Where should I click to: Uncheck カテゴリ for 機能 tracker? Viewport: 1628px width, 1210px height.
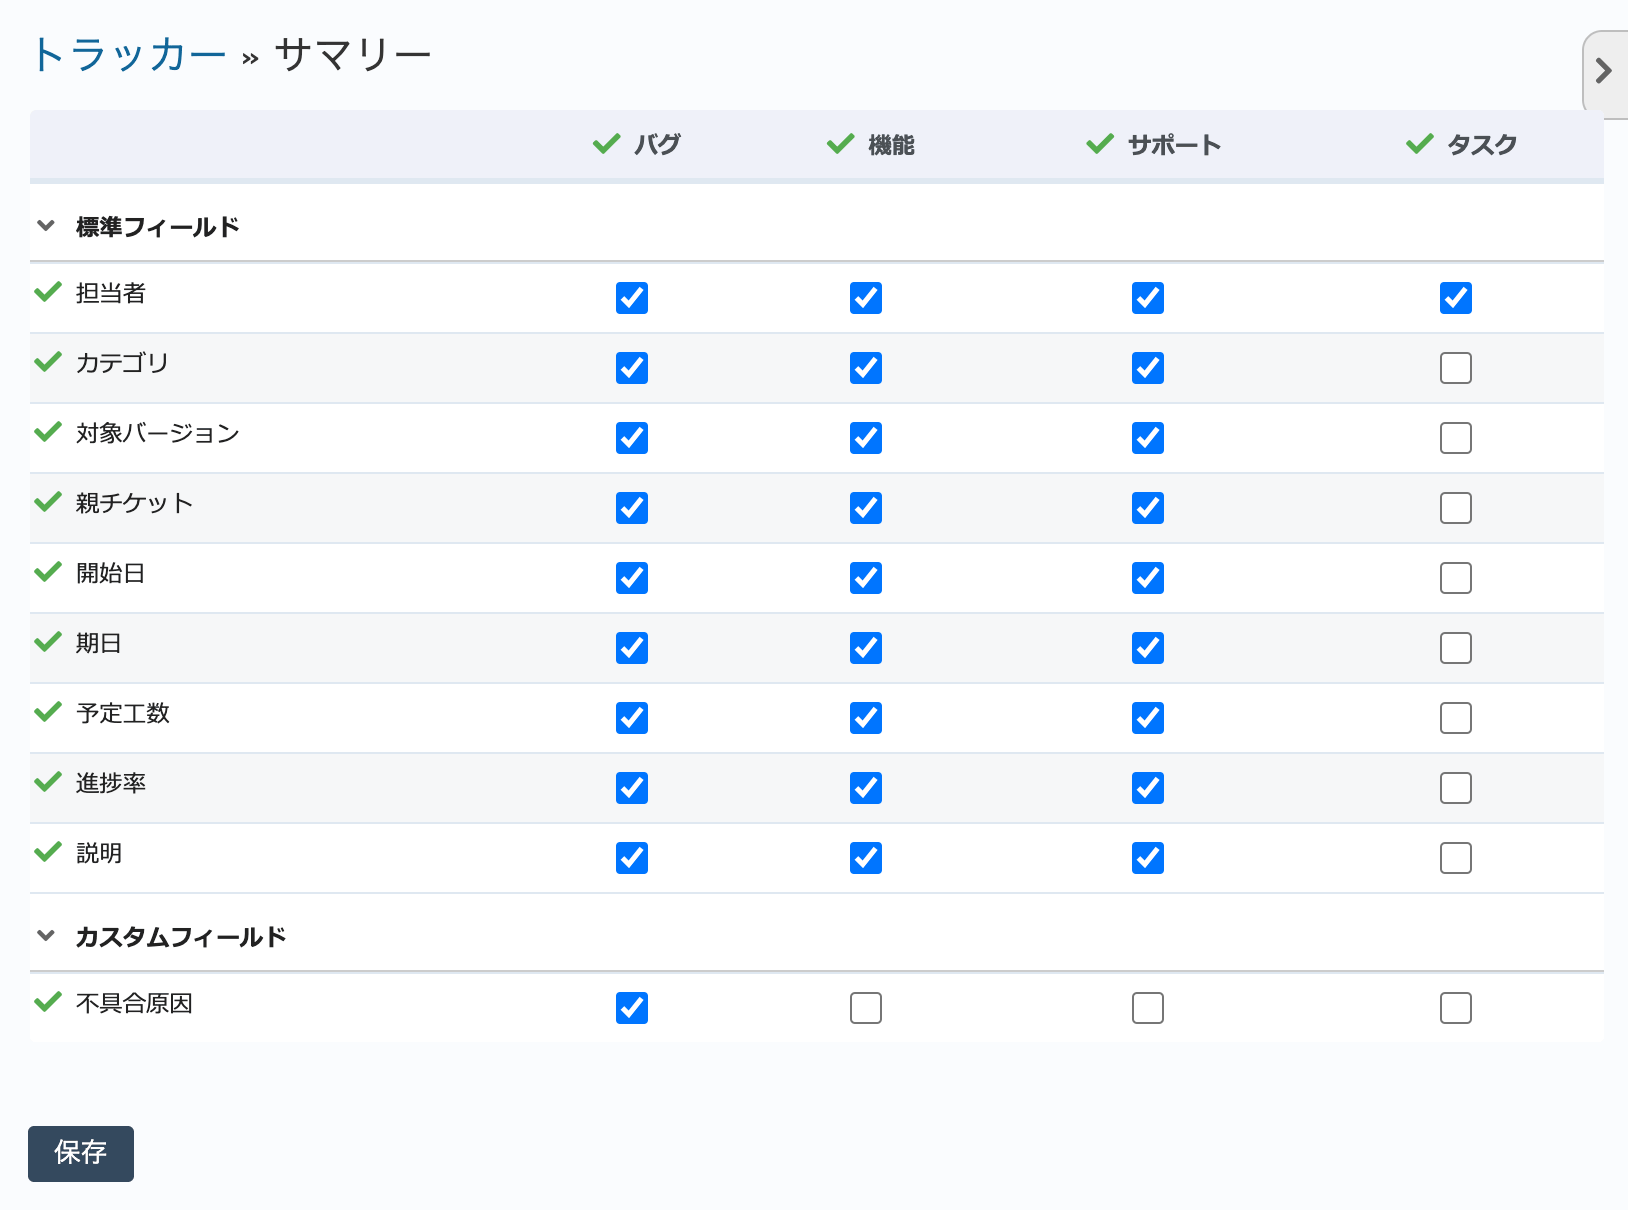pyautogui.click(x=866, y=368)
